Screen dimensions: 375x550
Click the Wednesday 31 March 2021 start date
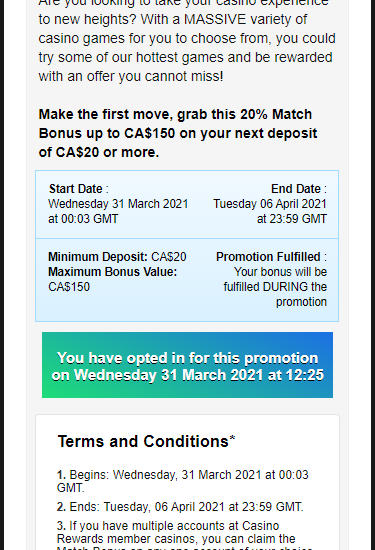coord(118,204)
